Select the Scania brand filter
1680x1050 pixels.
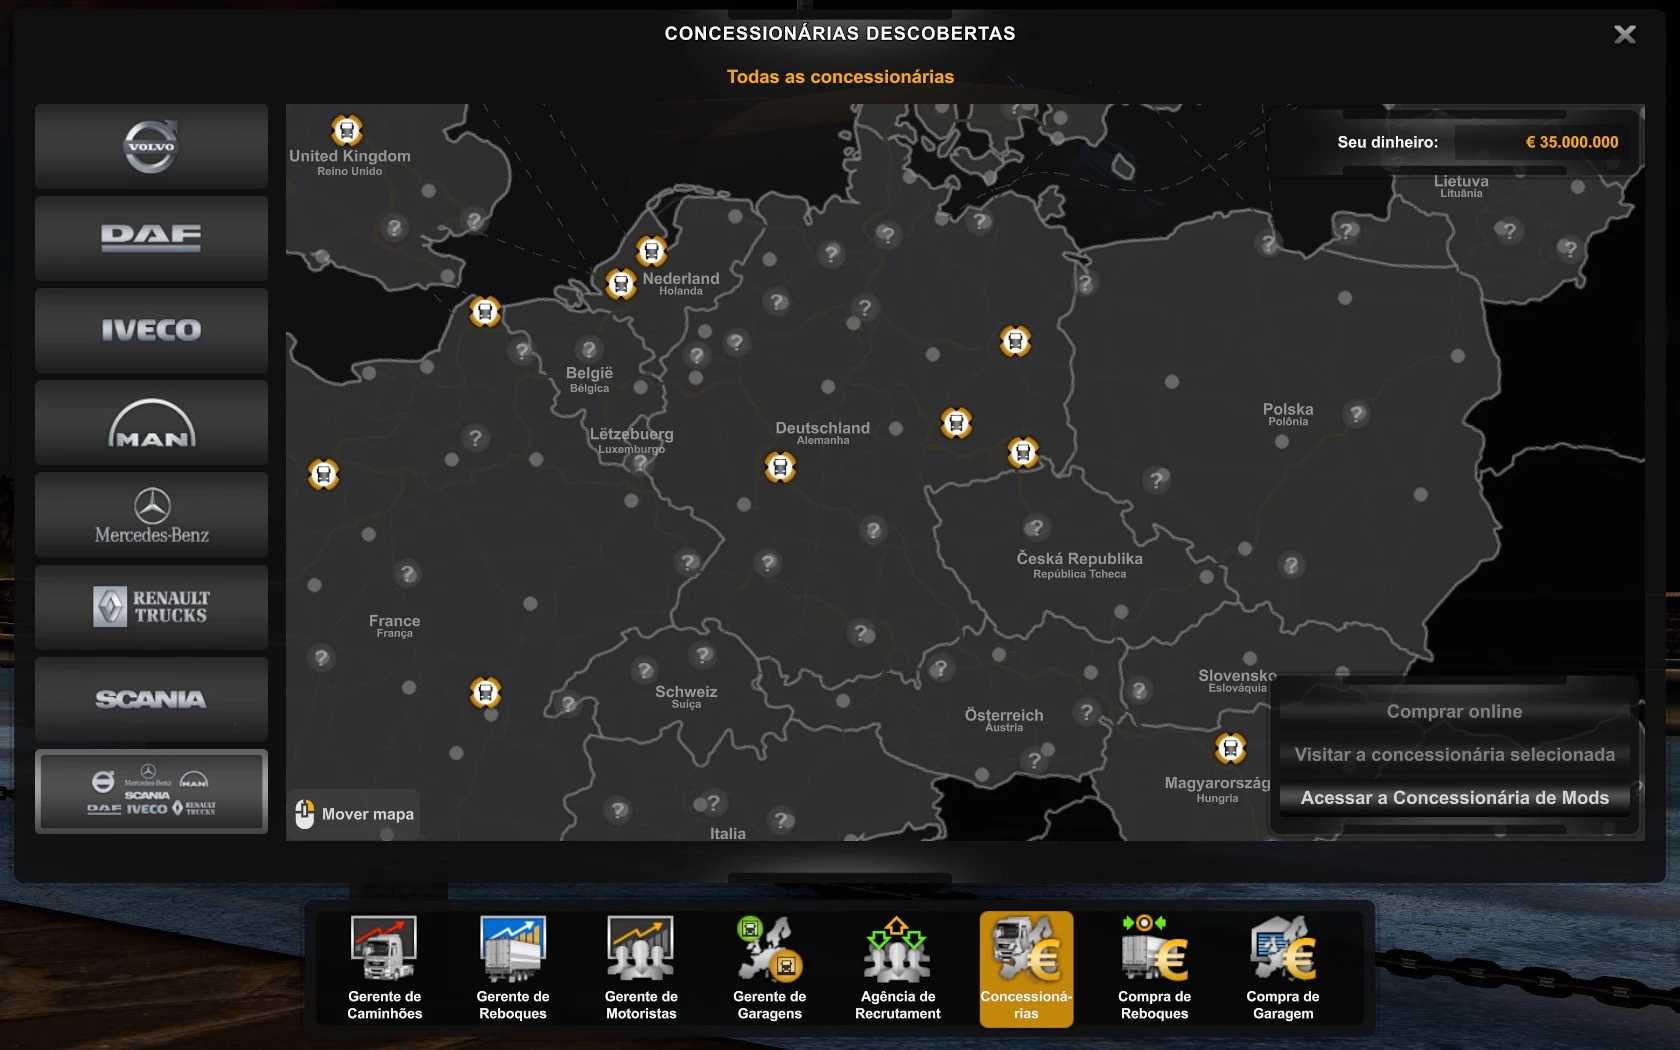tap(151, 699)
